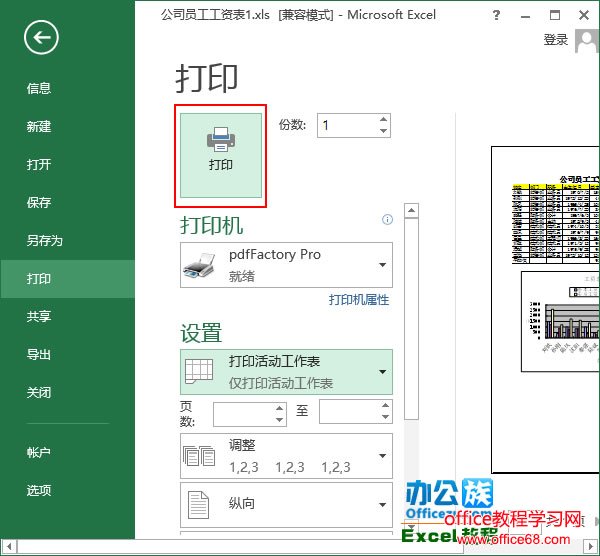Increase copies count with up arrow

point(383,120)
